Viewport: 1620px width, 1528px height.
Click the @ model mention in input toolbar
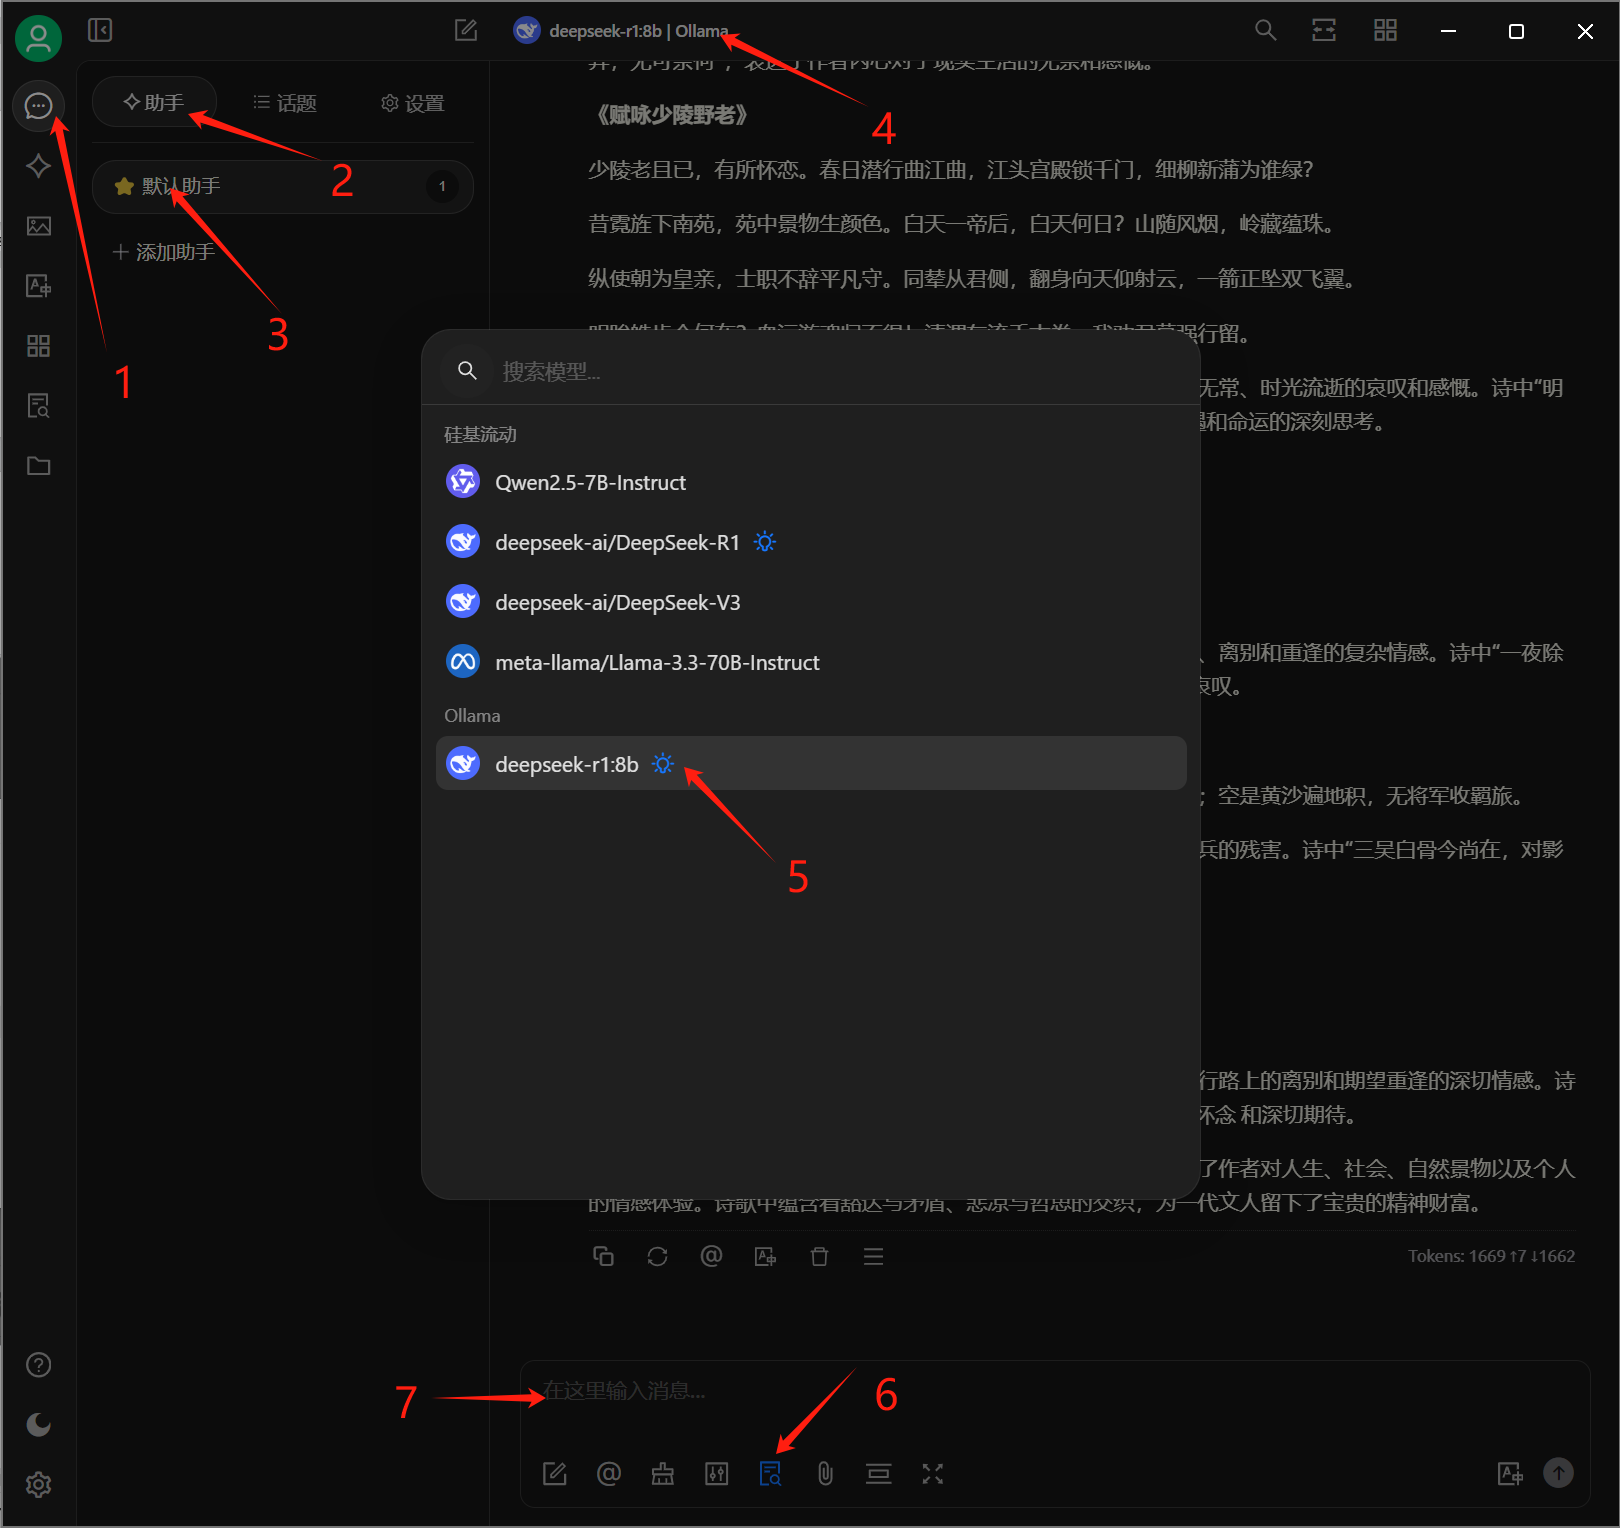tap(609, 1473)
